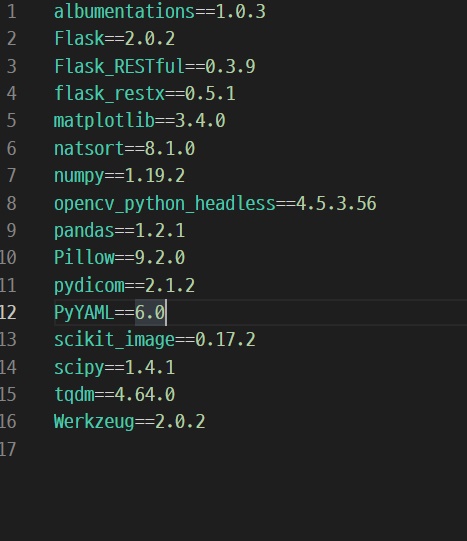
Task: Click line number 5 in gutter
Action: [x=11, y=121]
